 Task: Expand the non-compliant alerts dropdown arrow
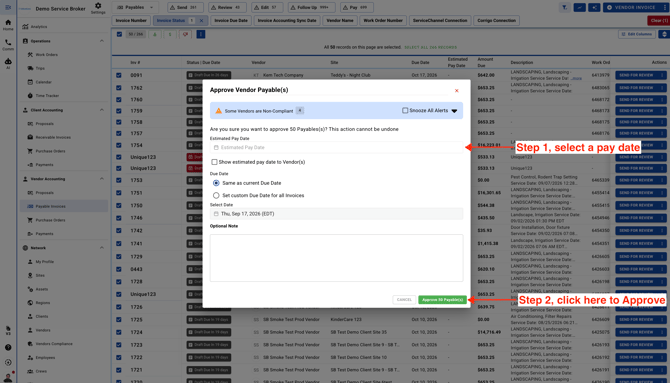click(x=454, y=111)
